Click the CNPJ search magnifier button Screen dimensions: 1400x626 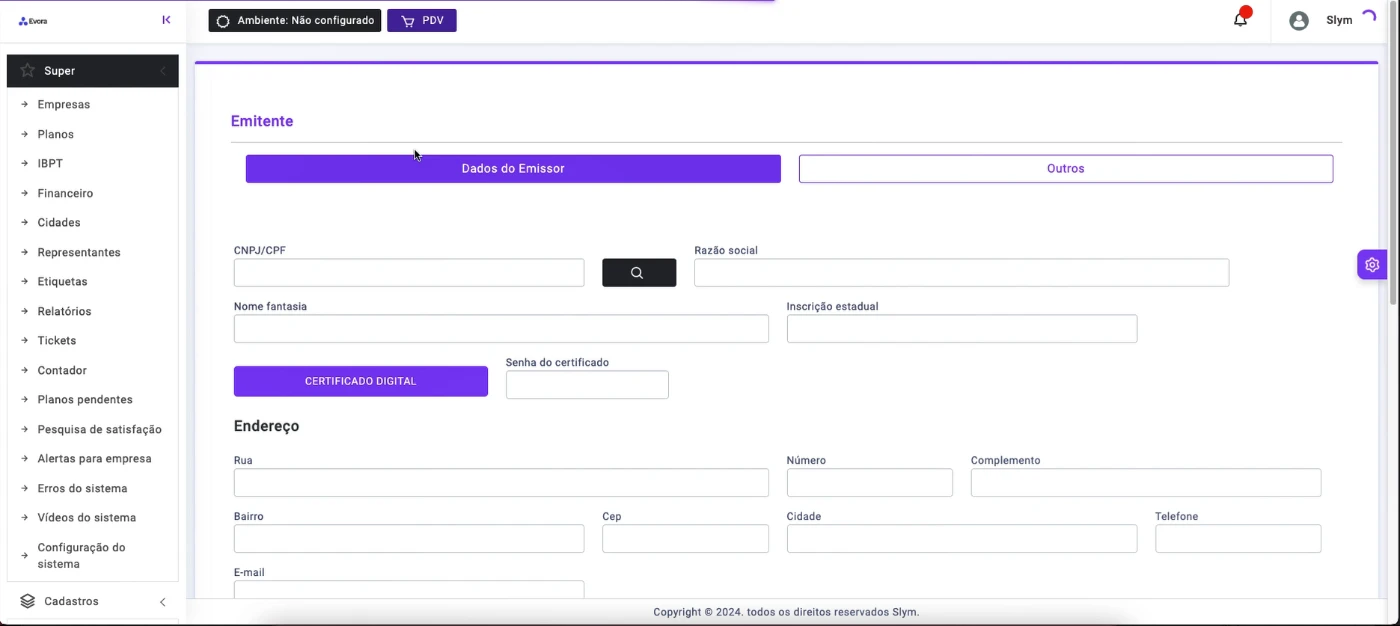638,273
